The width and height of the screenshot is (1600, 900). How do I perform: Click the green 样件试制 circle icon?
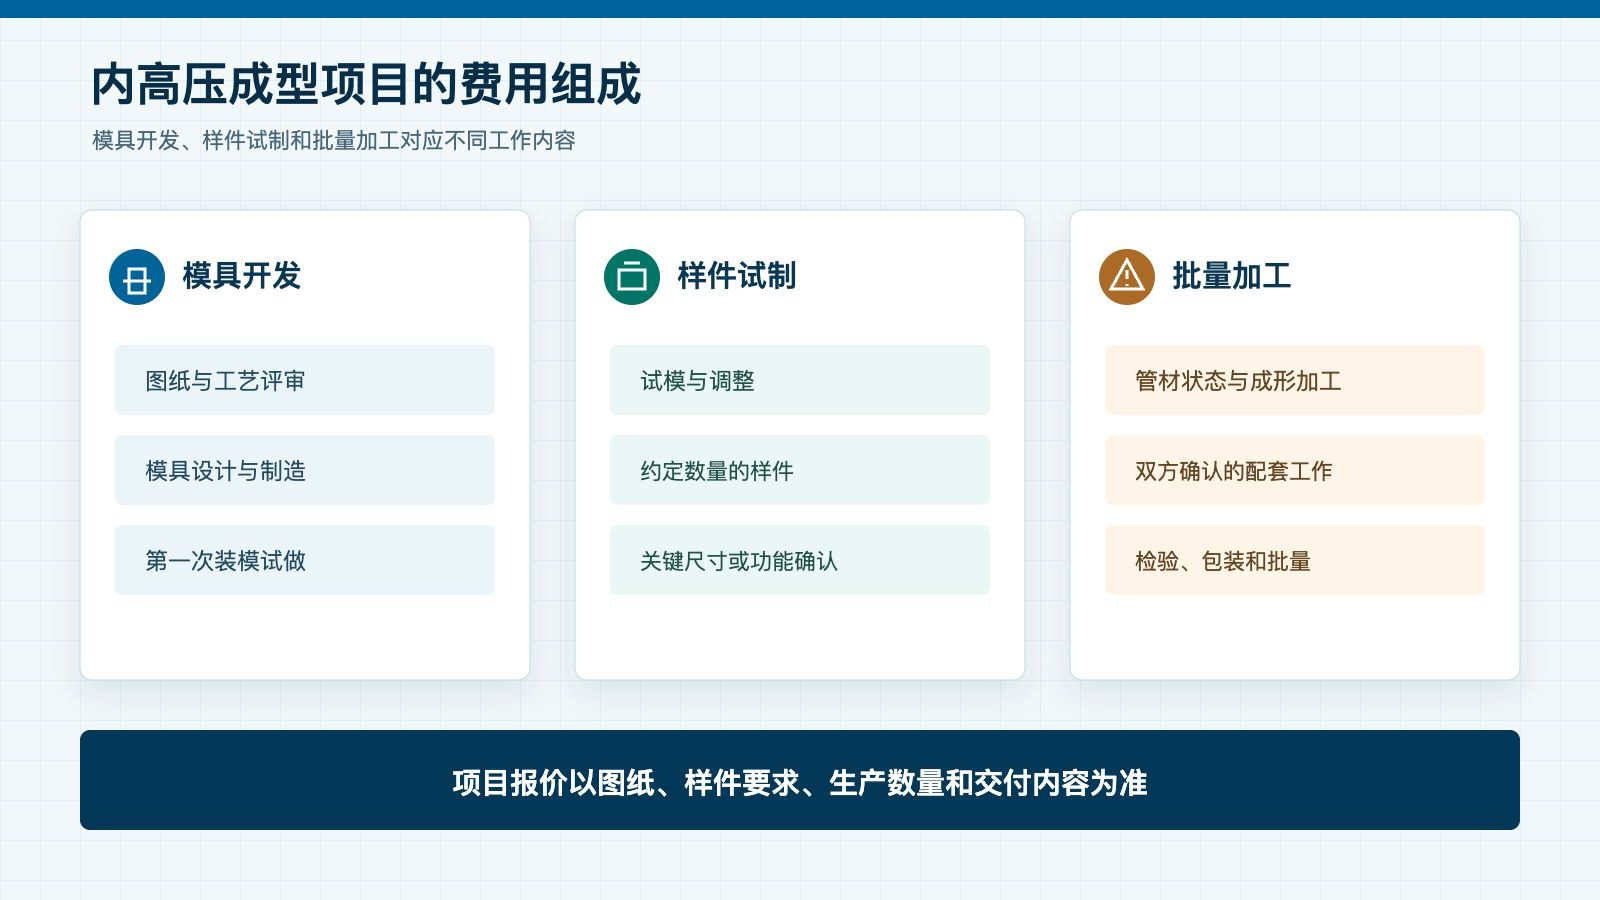click(x=632, y=277)
